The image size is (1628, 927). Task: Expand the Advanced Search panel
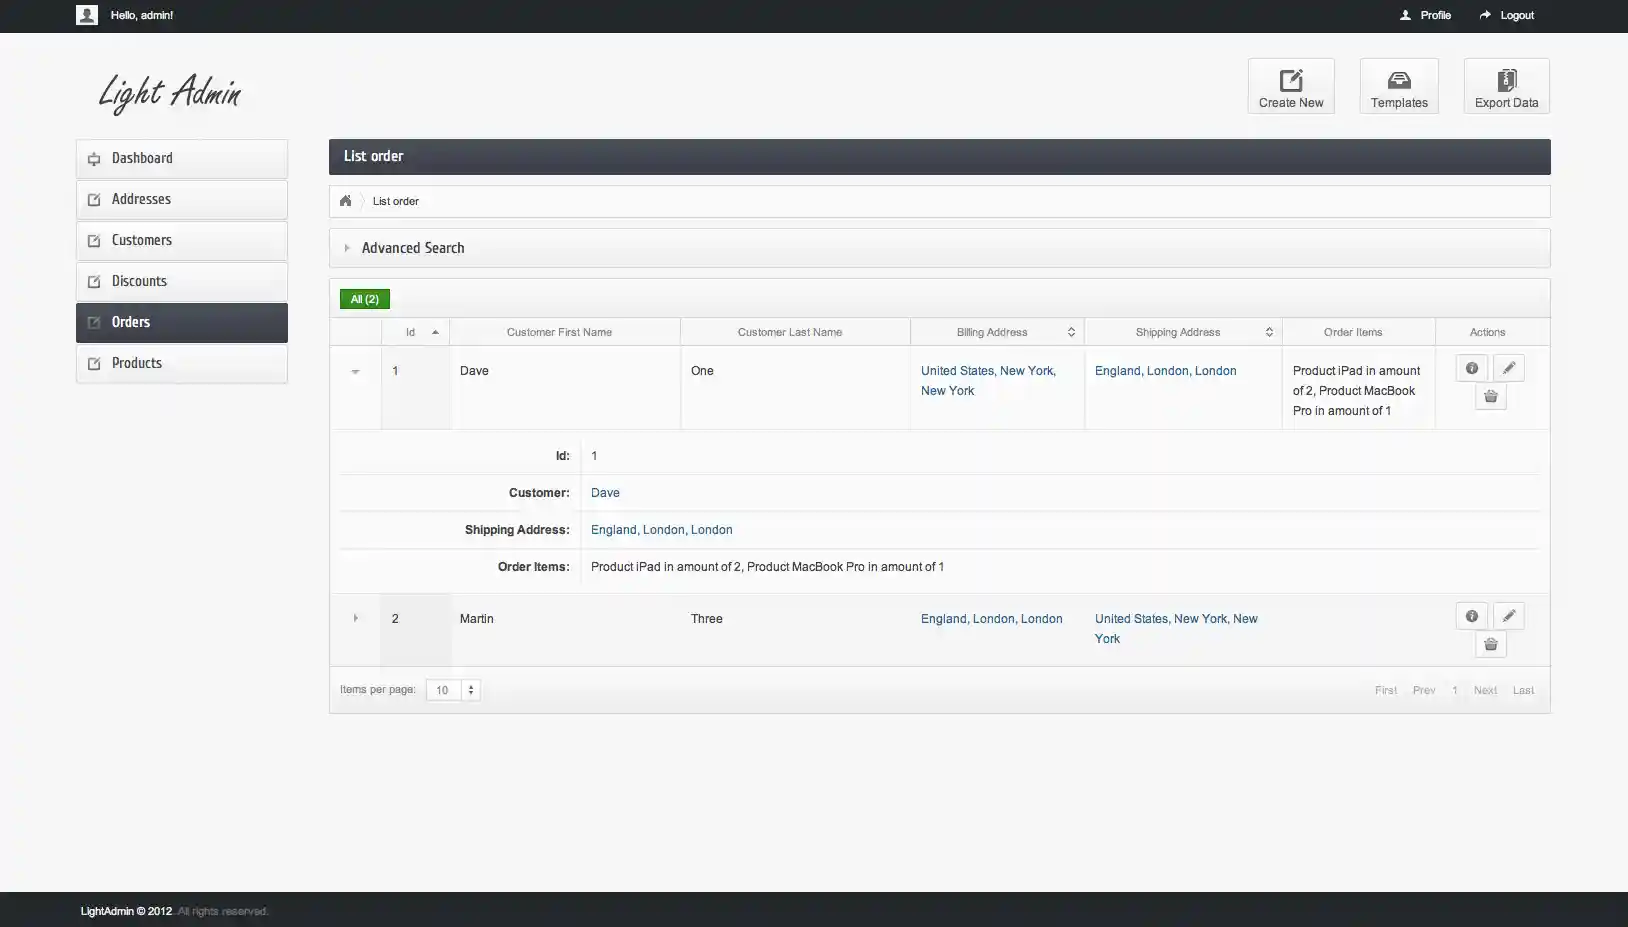(x=412, y=248)
